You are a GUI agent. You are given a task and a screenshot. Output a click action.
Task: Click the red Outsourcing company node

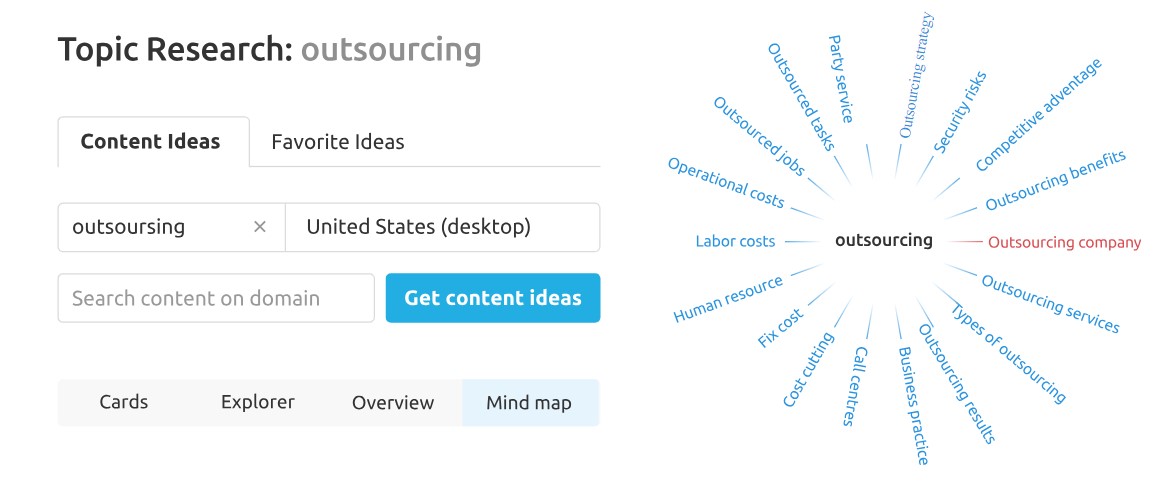[1064, 243]
